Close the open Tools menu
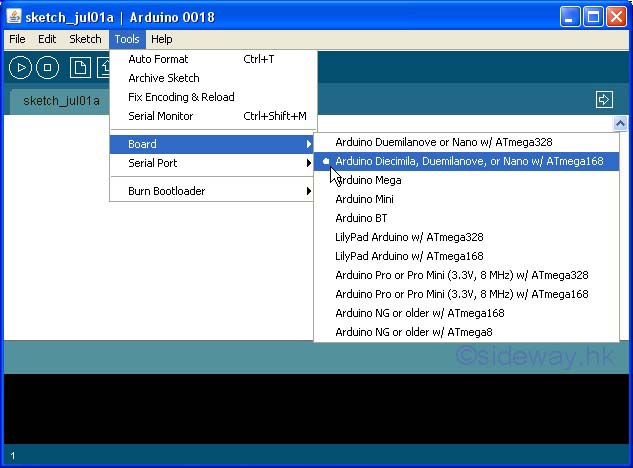 [127, 39]
